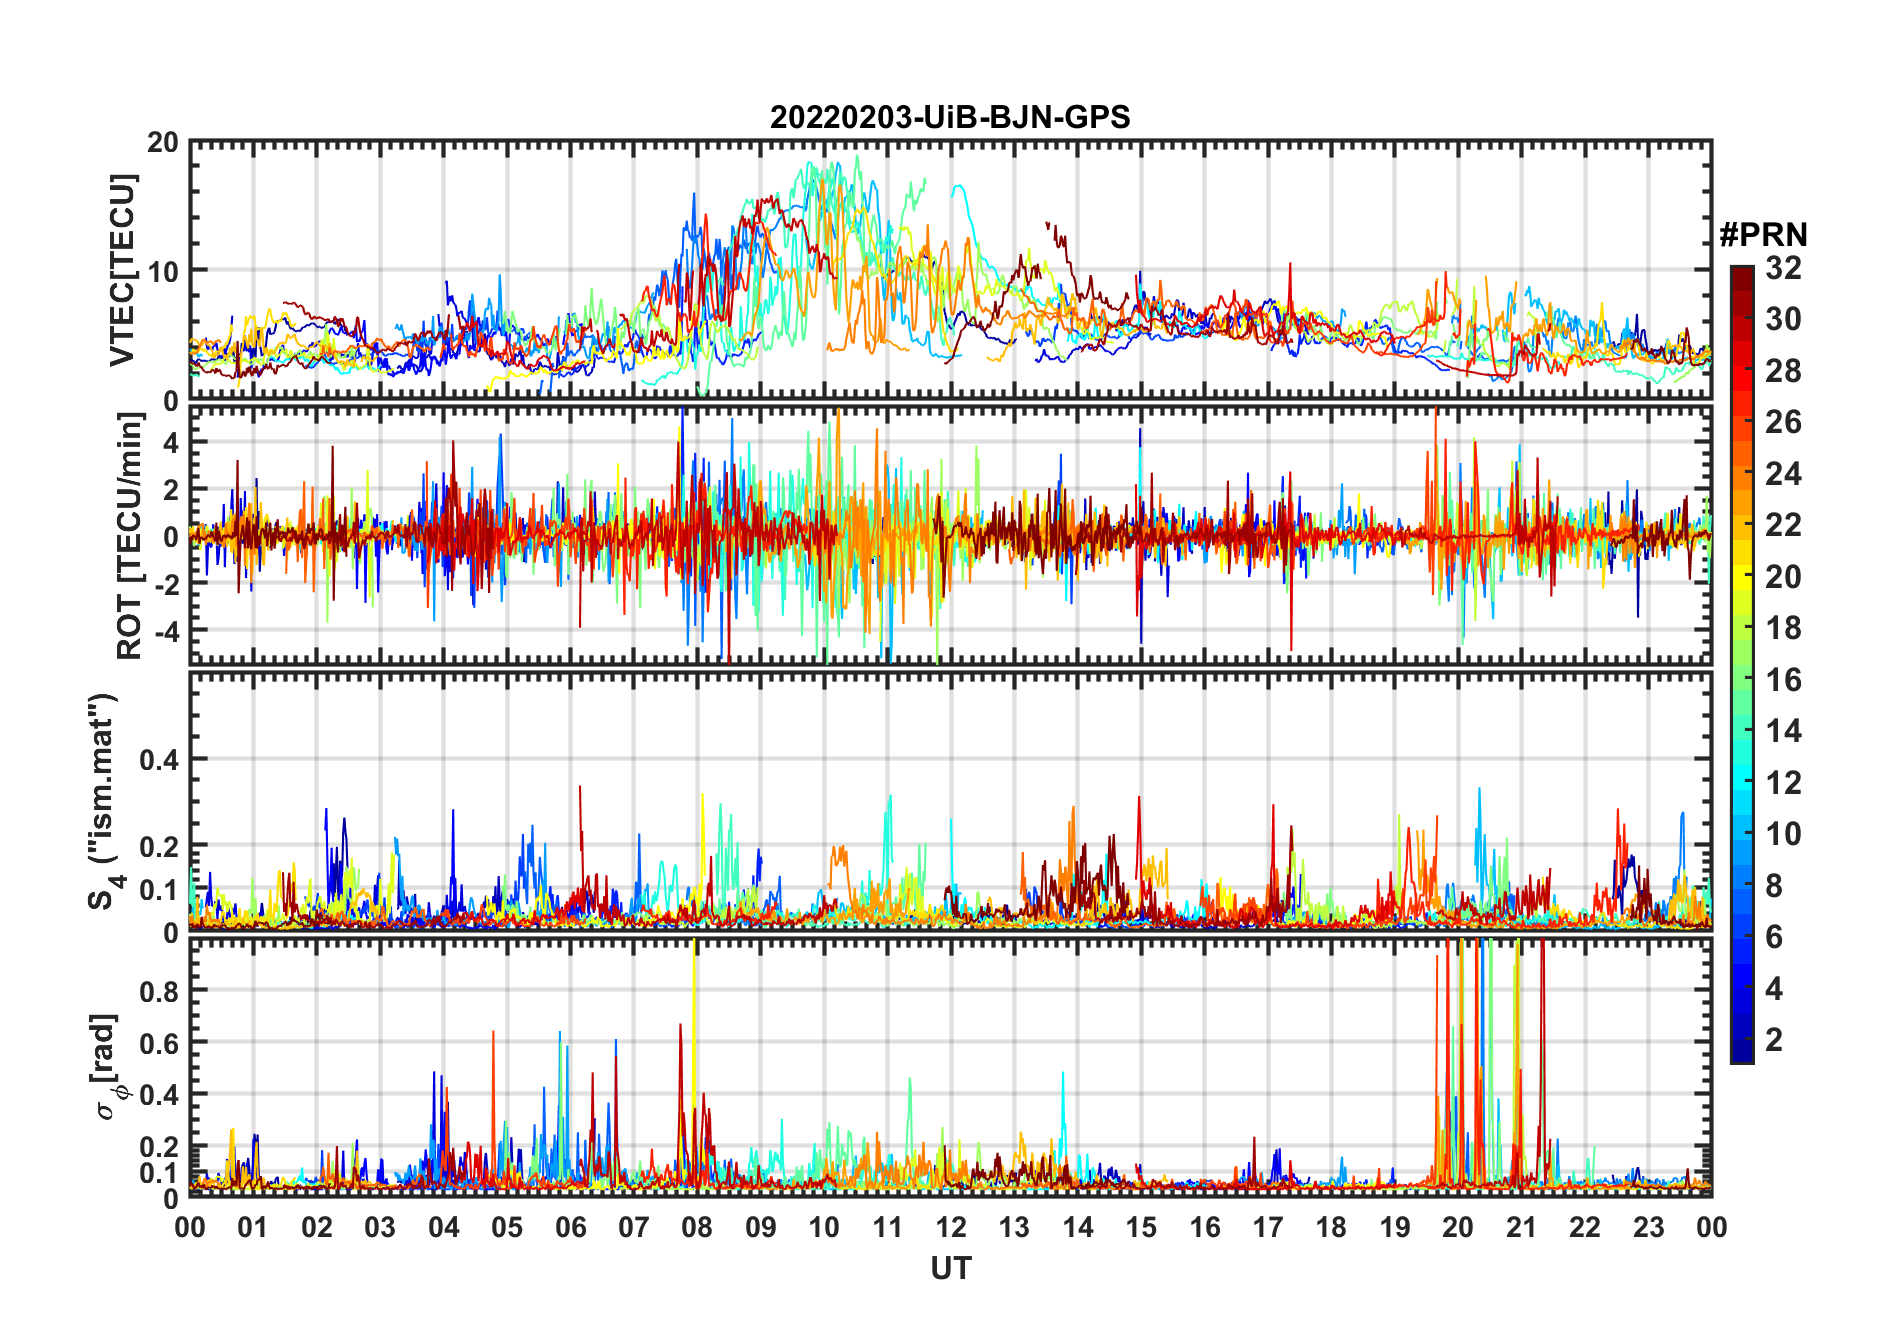Click the sigma phi y-axis tick 0.8

click(159, 991)
